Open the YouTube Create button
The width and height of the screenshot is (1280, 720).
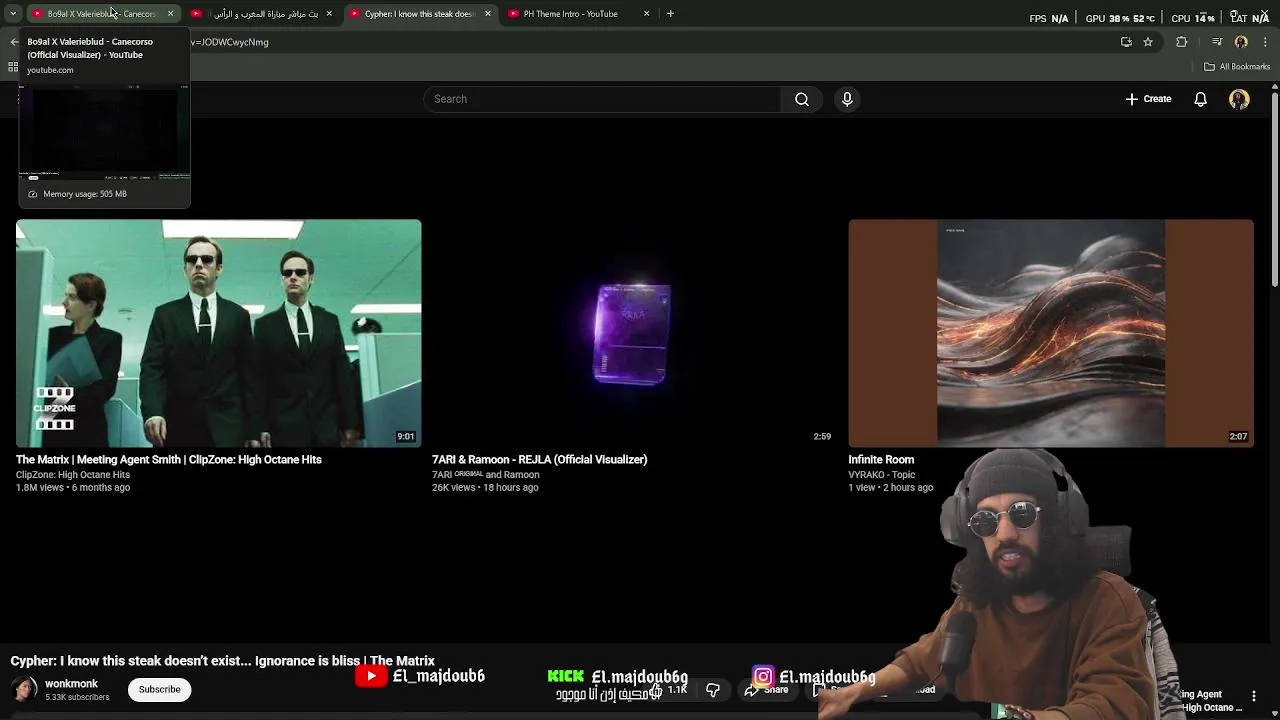(1148, 99)
